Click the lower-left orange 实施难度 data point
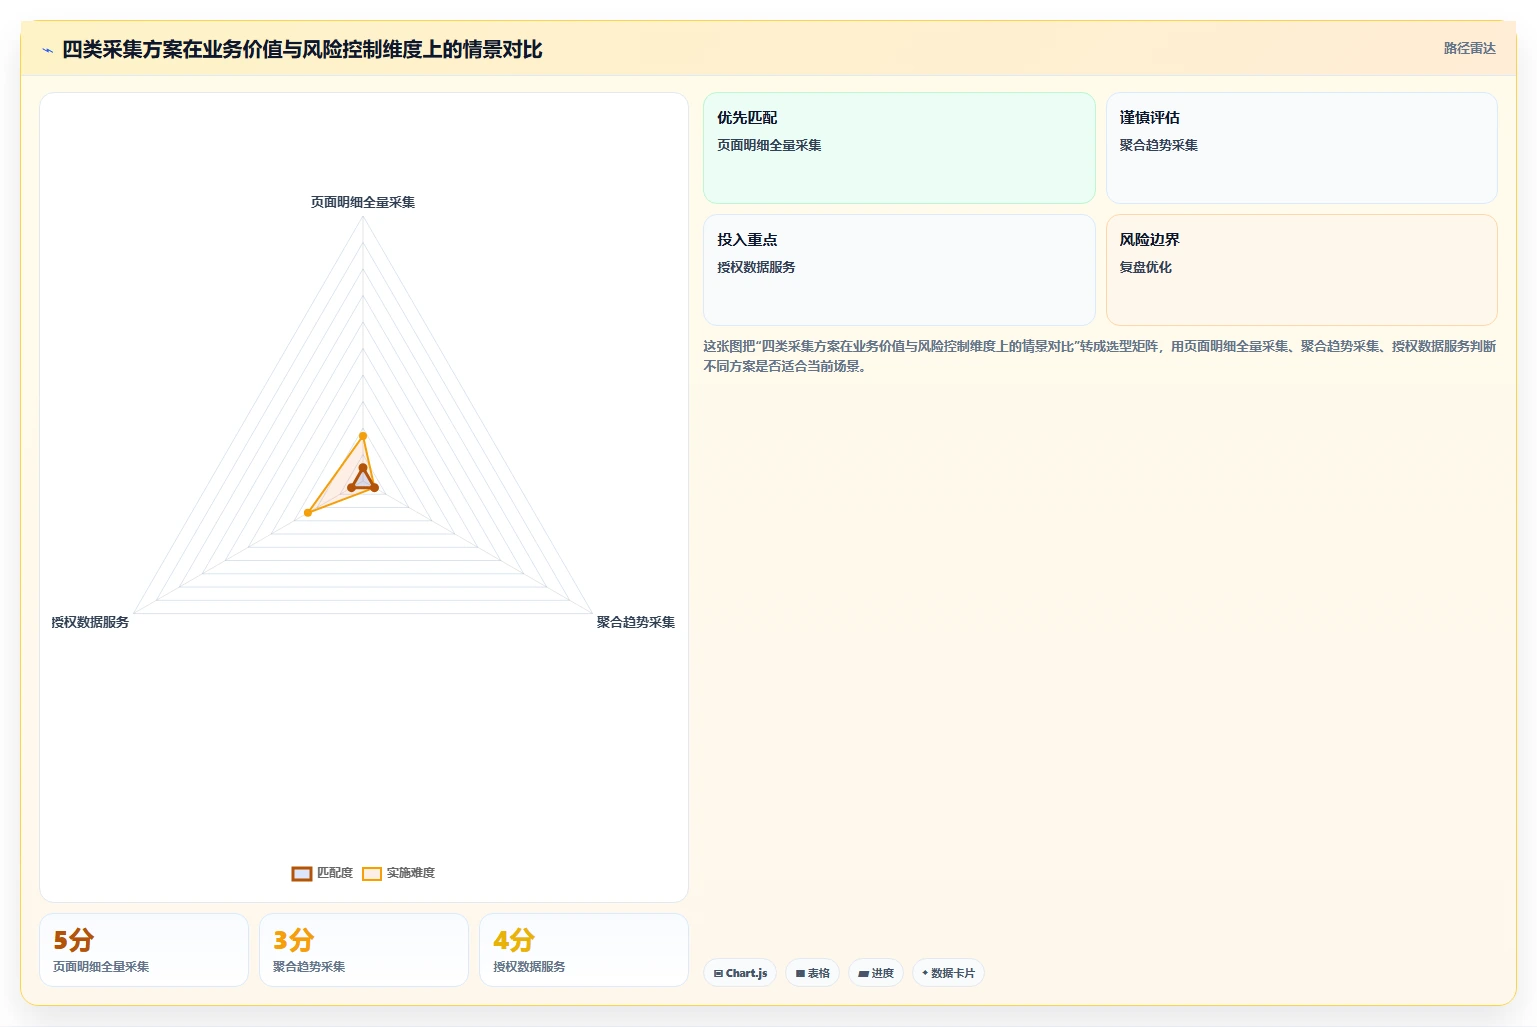 [308, 513]
